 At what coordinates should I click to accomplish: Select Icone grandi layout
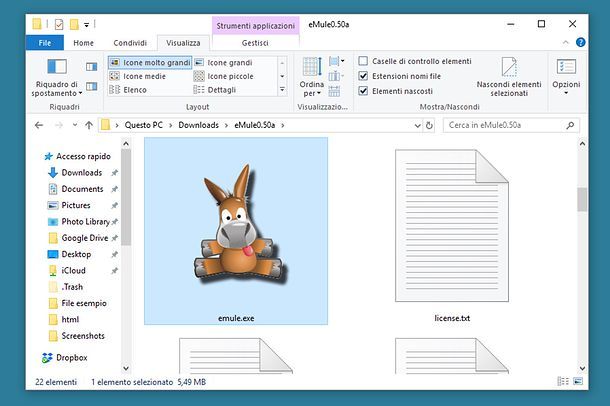224,63
